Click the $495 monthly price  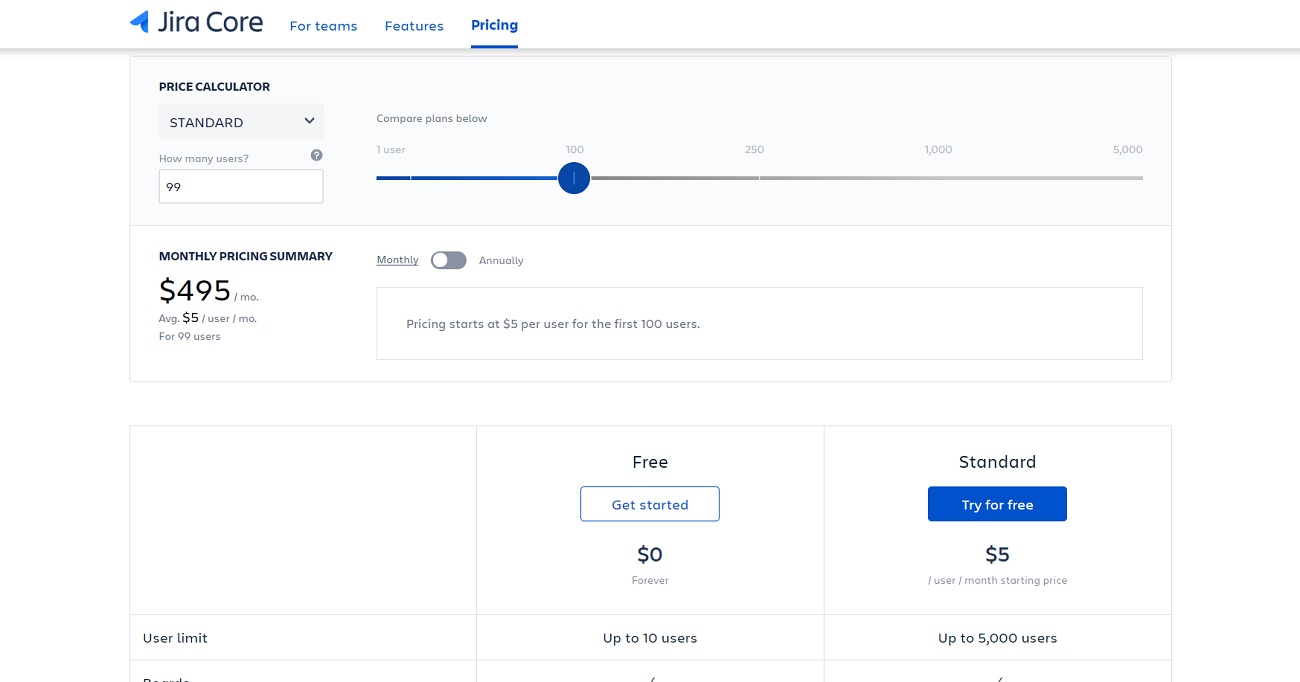point(195,290)
